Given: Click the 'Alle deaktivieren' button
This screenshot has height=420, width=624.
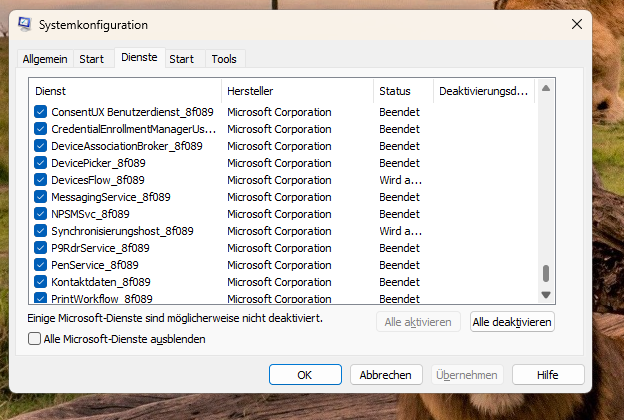Looking at the screenshot, I should pos(512,322).
